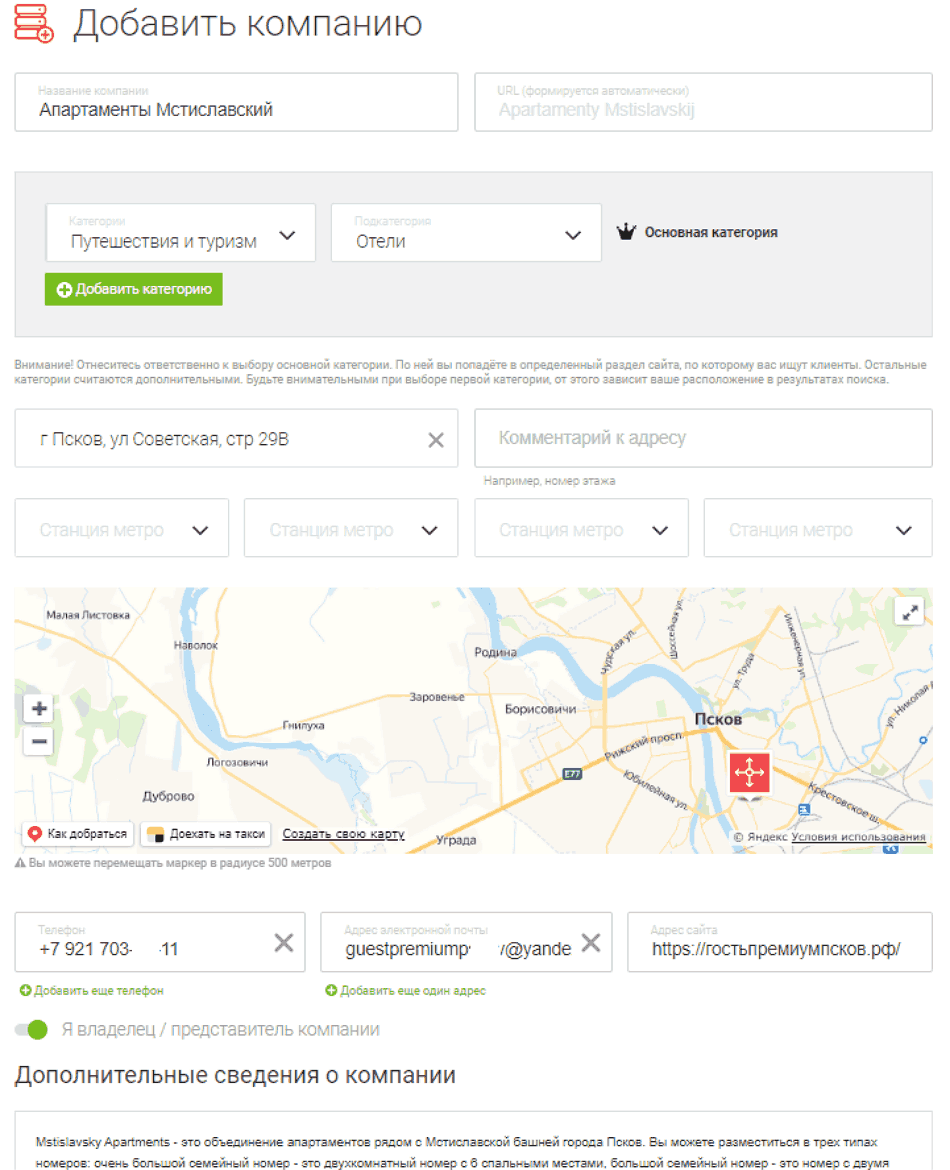
Task: Click the email address input field
Action: tap(466, 942)
